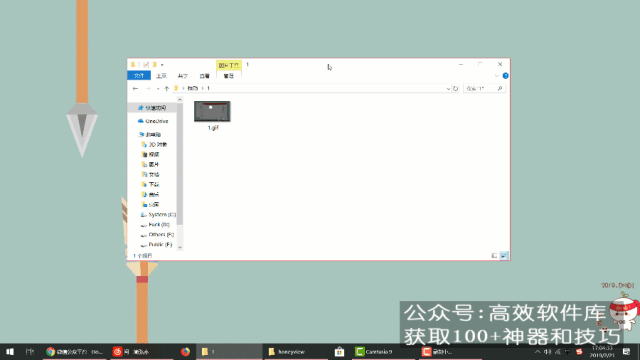The height and width of the screenshot is (360, 640).
Task: Select the Picture Tools contextual tab header
Action: (229, 65)
